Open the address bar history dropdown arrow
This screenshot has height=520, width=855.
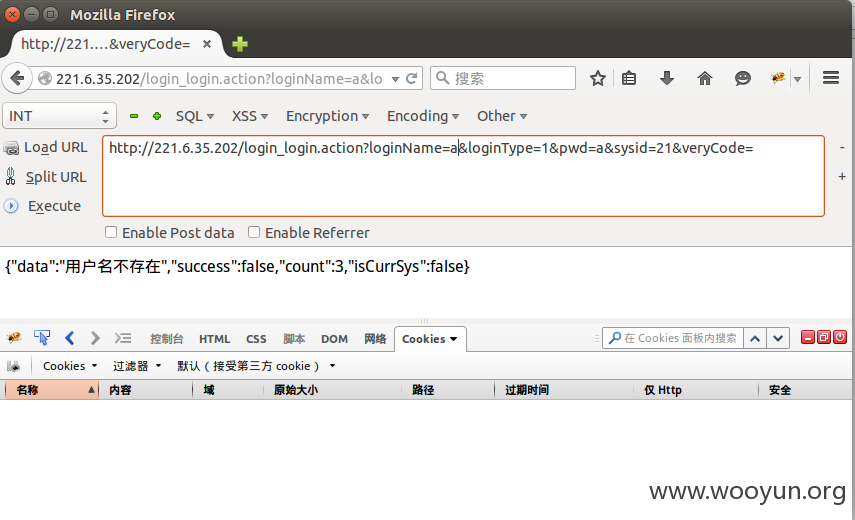pyautogui.click(x=395, y=79)
